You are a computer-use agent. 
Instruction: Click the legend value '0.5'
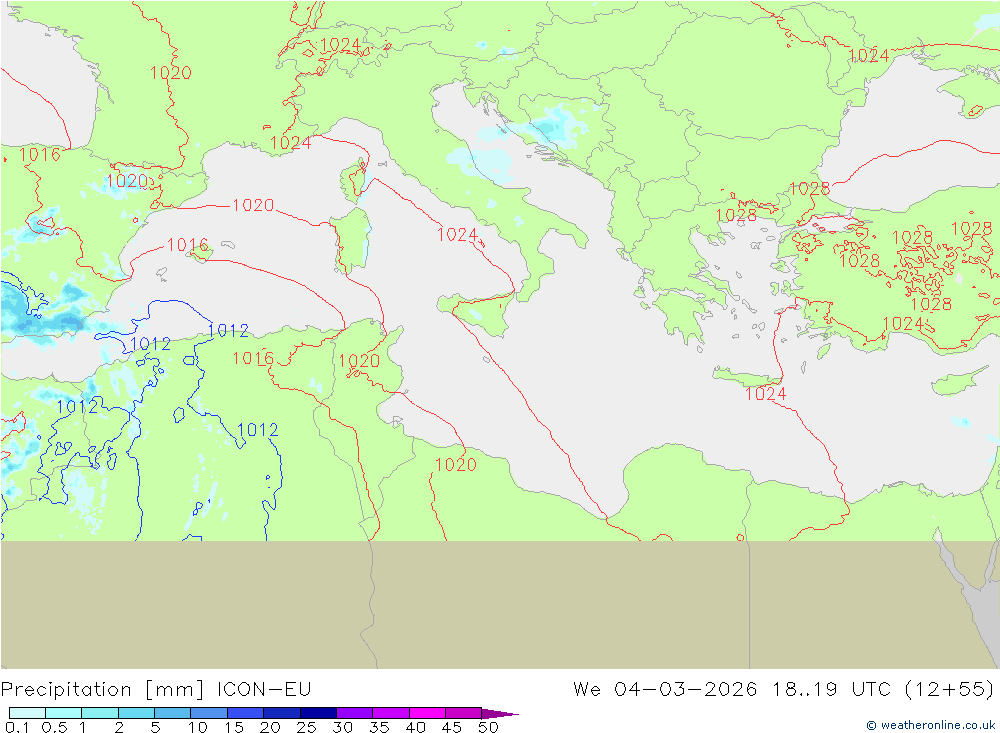[54, 727]
